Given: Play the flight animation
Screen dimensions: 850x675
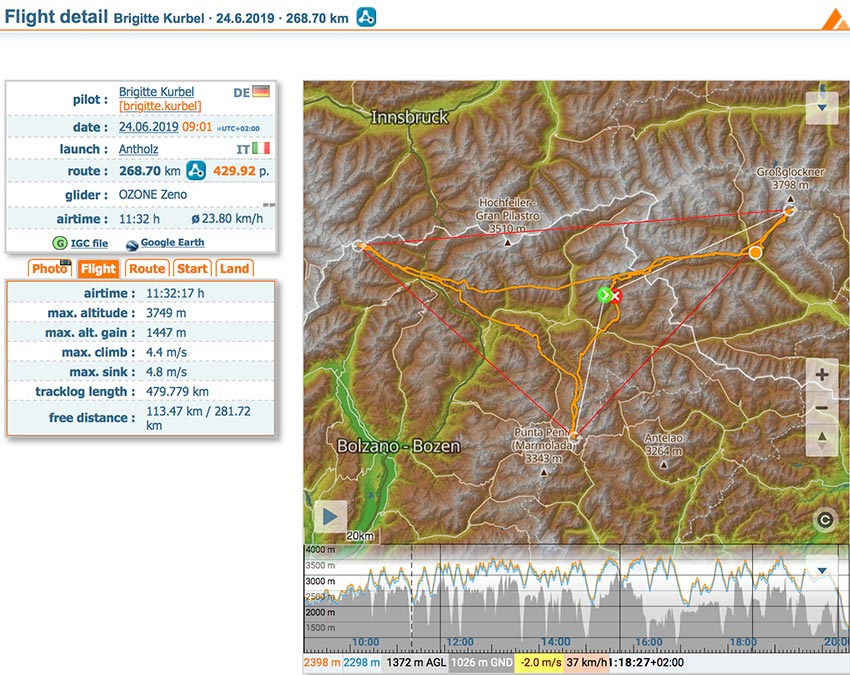Looking at the screenshot, I should (330, 516).
